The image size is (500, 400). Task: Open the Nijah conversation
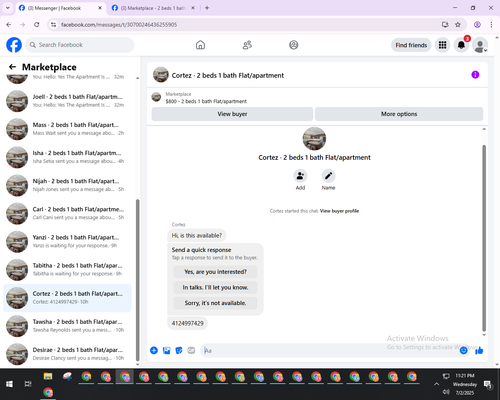coord(67,185)
